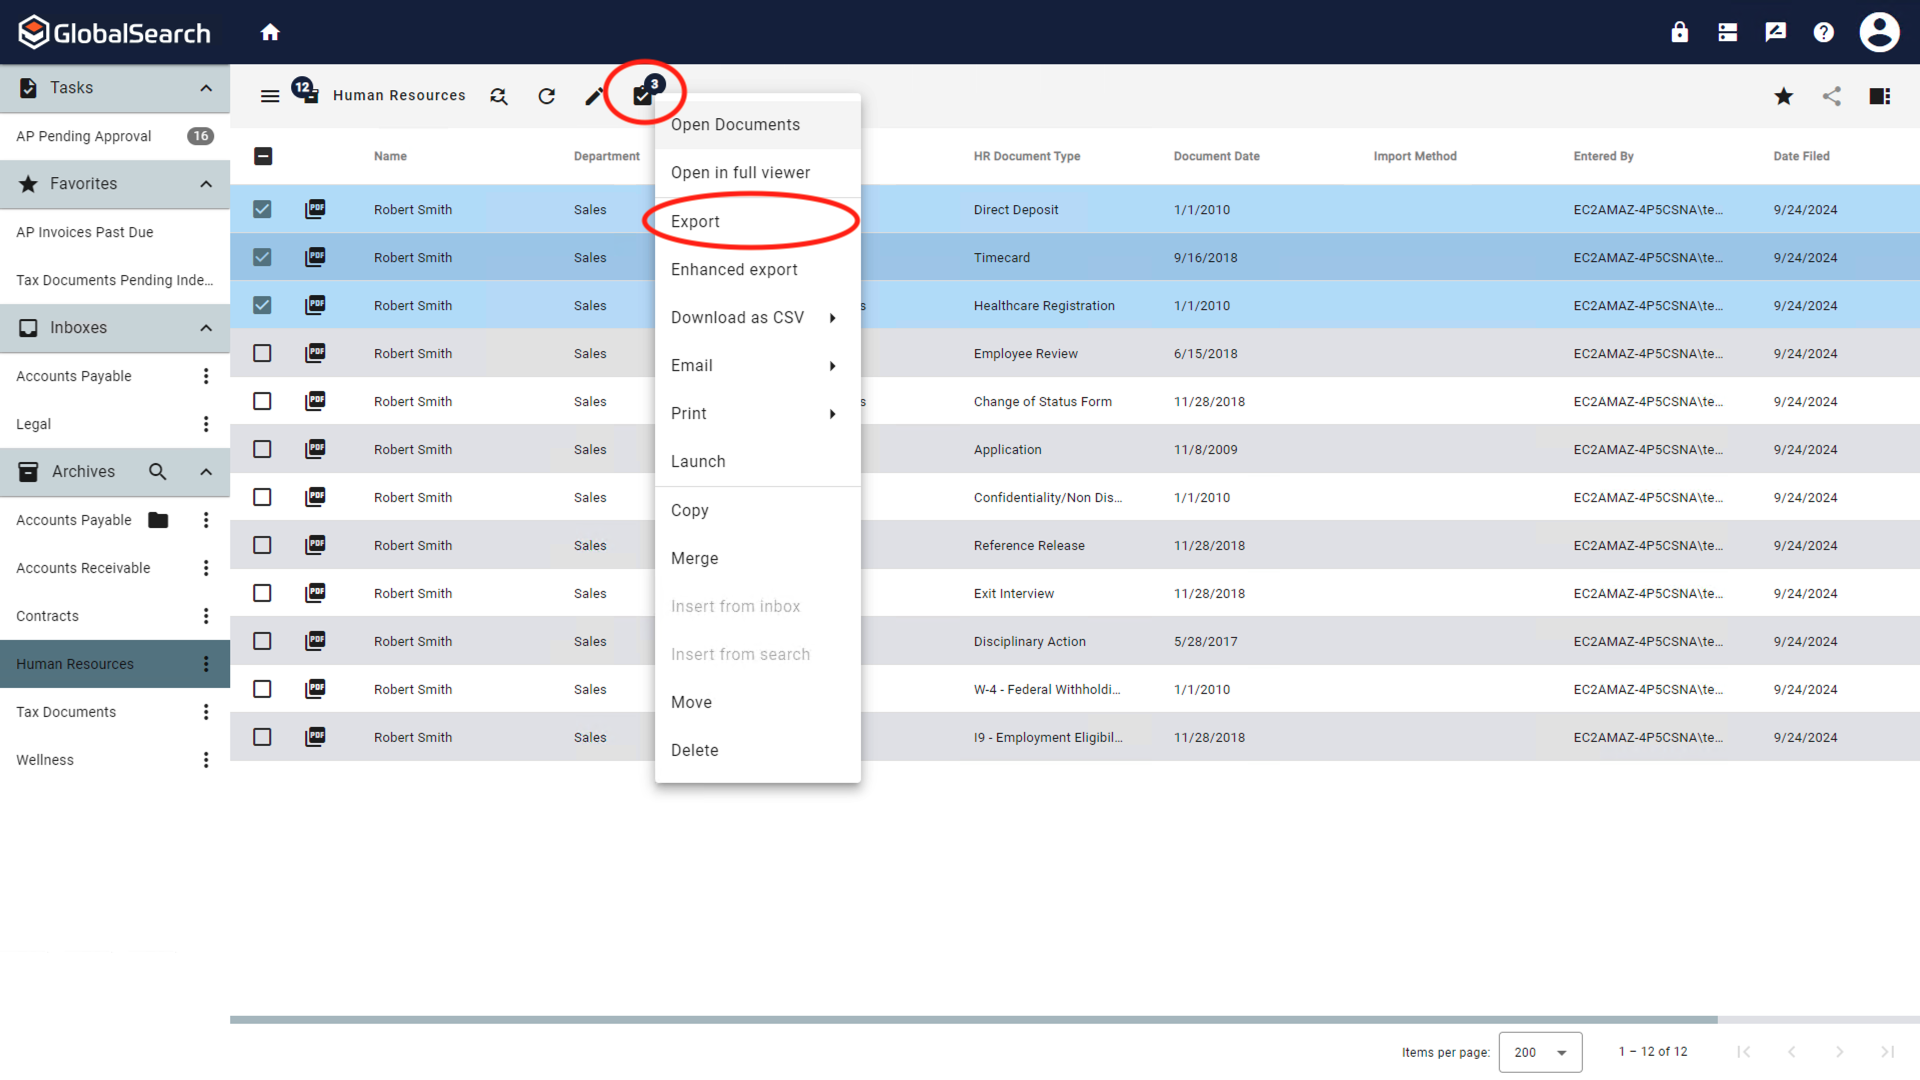Click the home icon in the navigation bar
The width and height of the screenshot is (1920, 1080).
click(270, 31)
